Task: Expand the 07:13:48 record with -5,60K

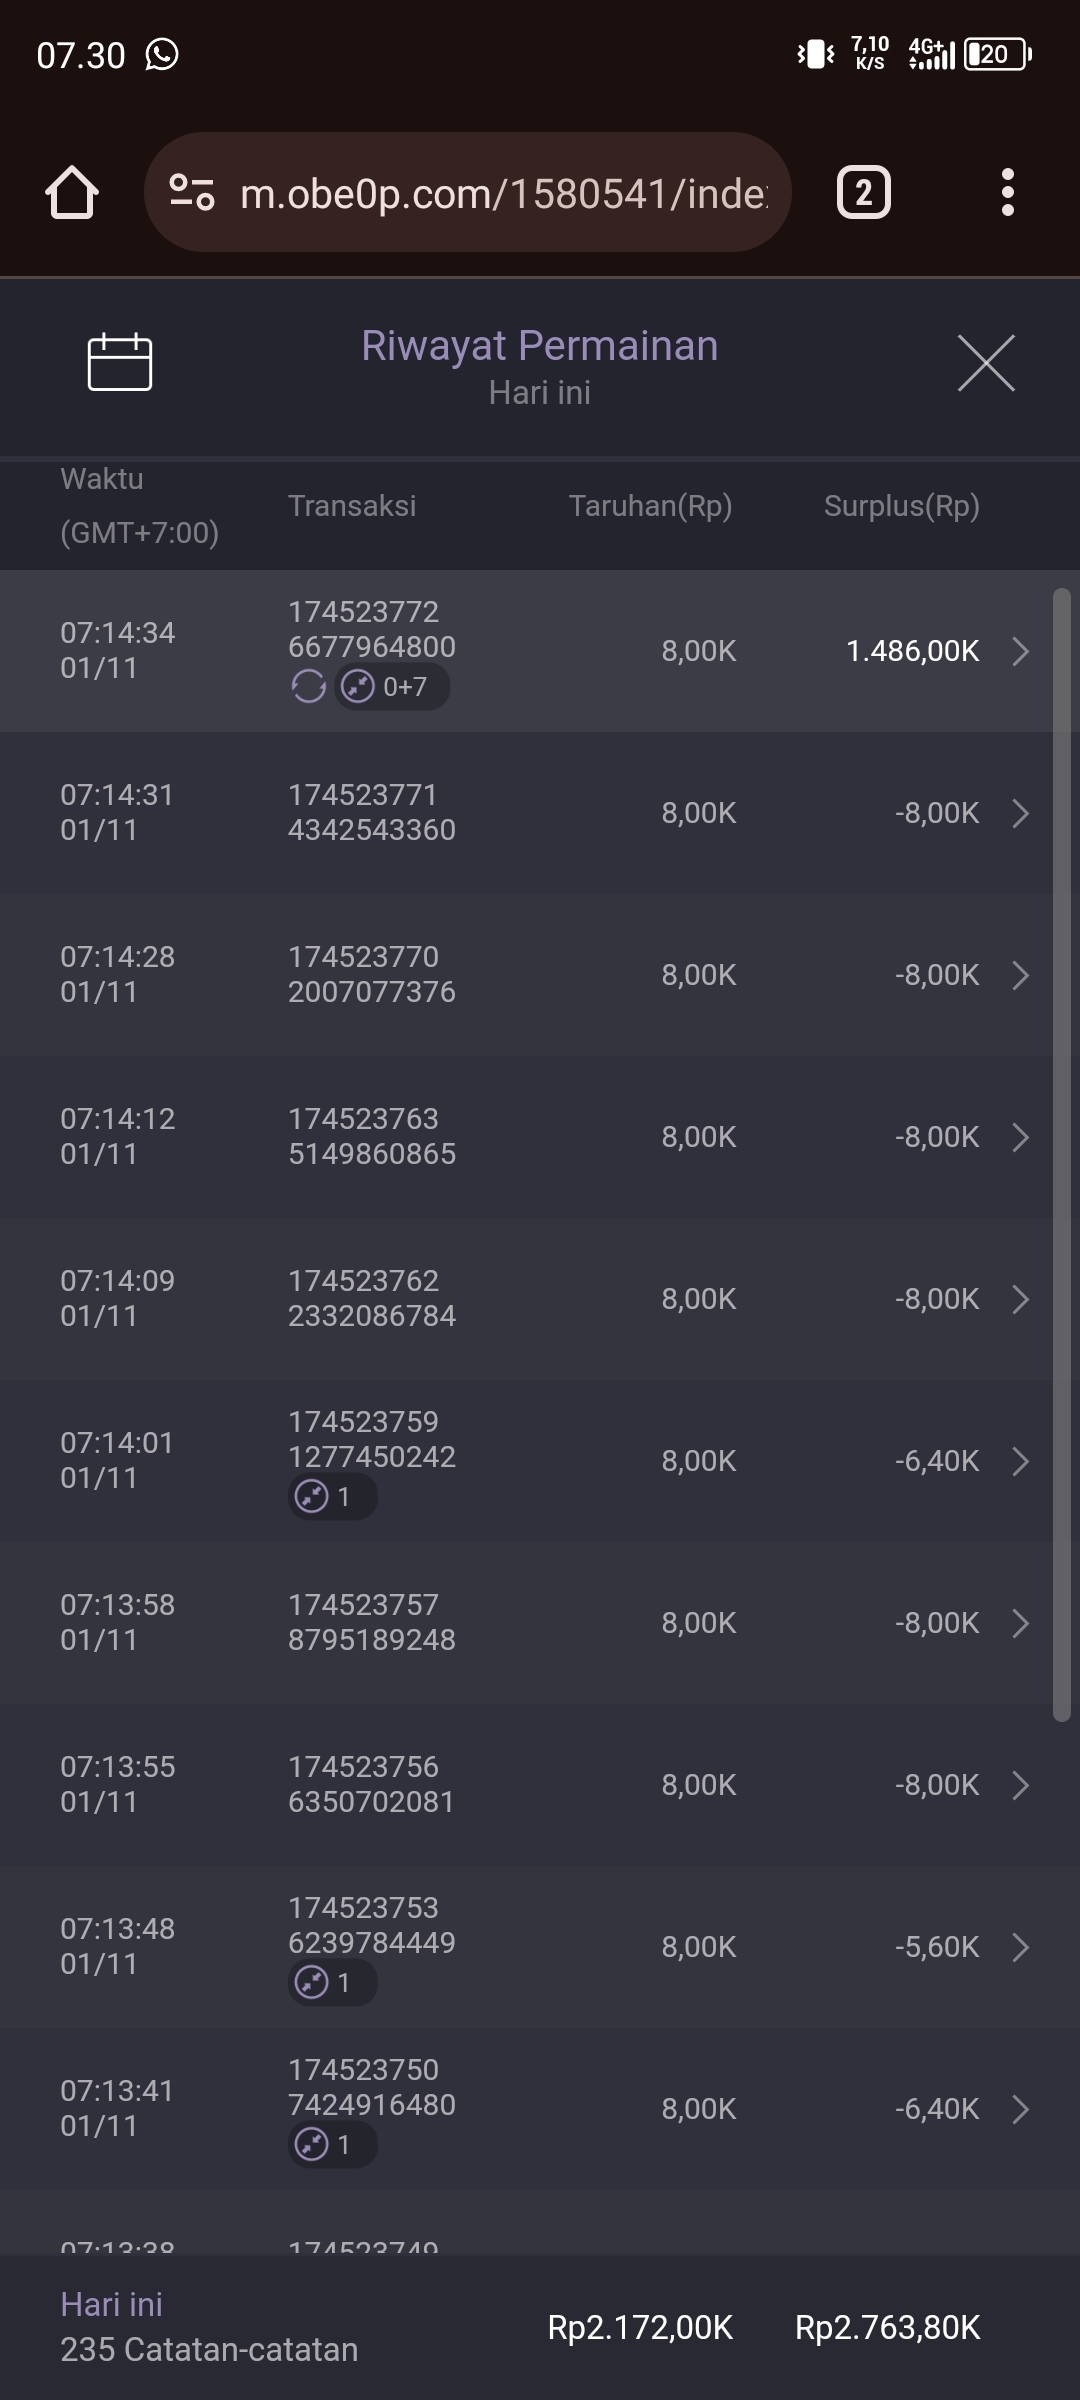Action: [x=1020, y=1947]
